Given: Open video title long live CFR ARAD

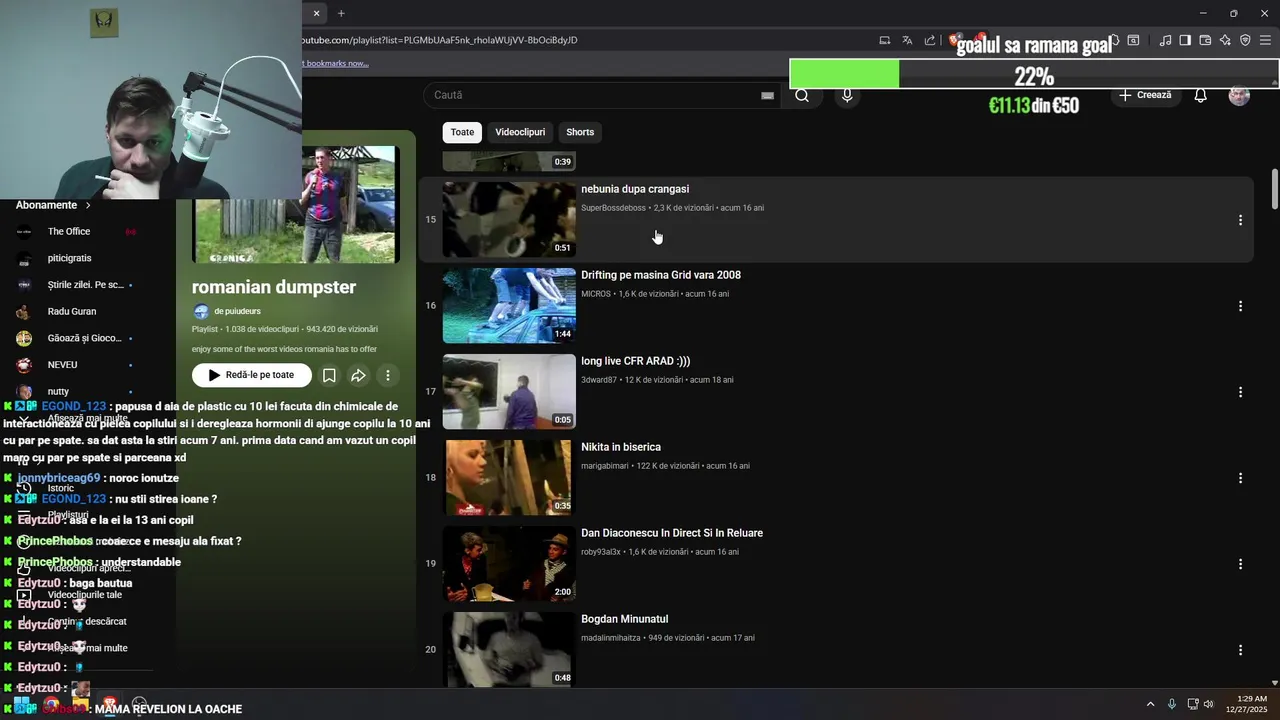Looking at the screenshot, I should point(635,361).
